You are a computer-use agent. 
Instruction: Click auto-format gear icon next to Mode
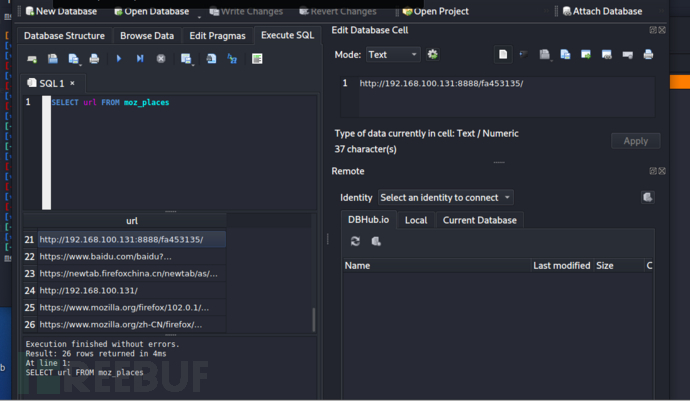click(433, 54)
